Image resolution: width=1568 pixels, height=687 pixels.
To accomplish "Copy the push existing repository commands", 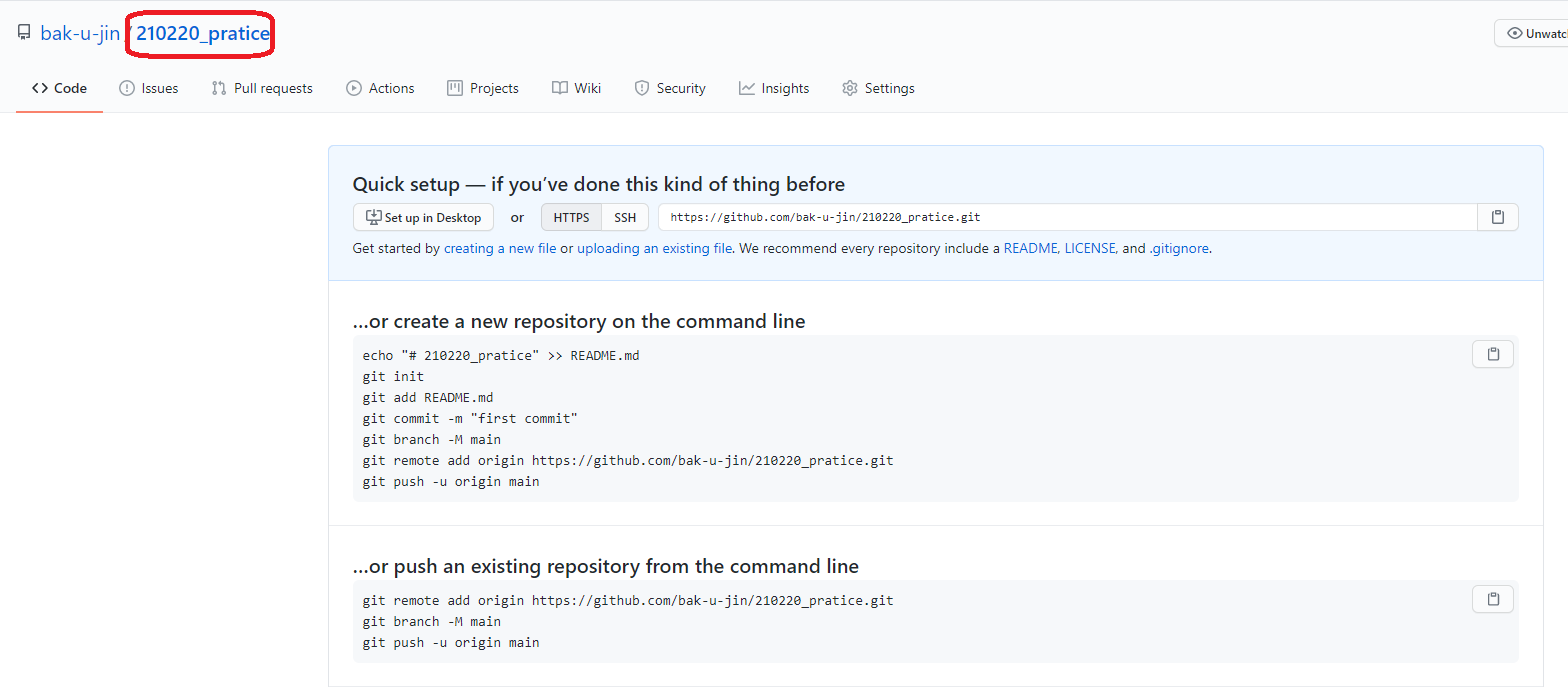I will click(1493, 599).
